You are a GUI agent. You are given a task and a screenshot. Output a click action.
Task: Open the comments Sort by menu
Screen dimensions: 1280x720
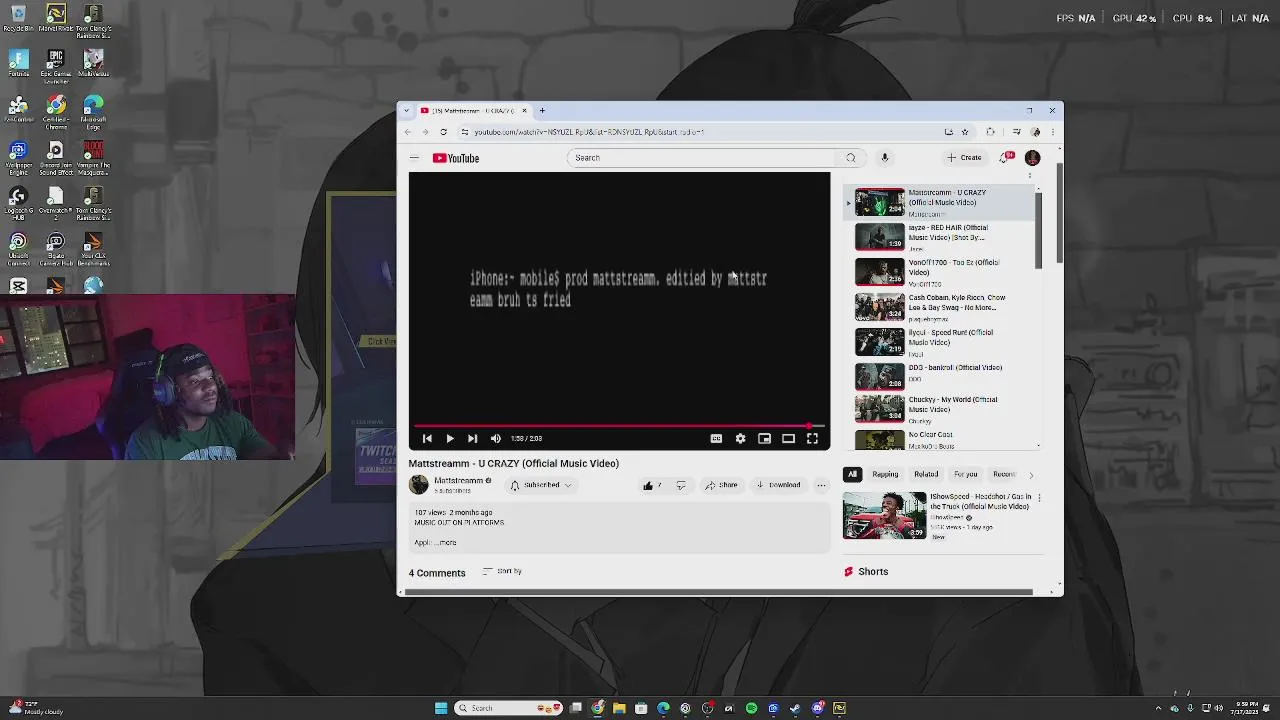tap(502, 571)
